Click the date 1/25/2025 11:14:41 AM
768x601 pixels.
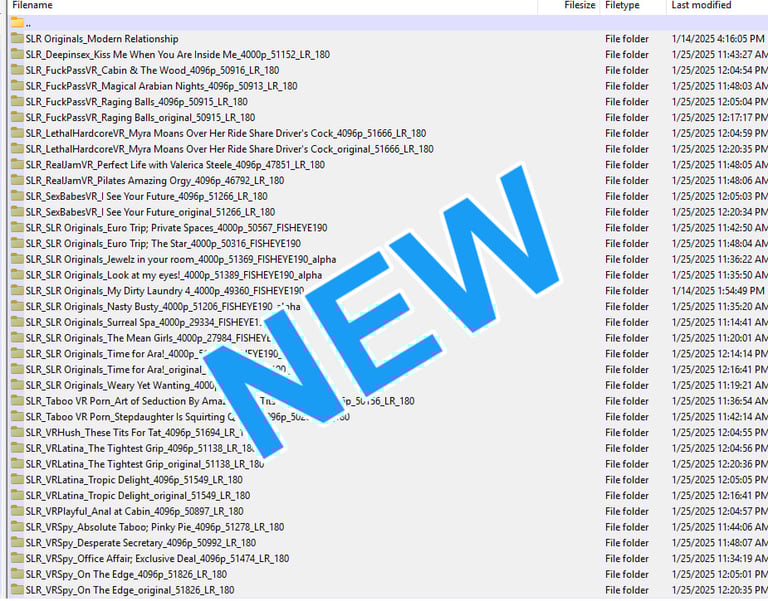click(x=720, y=322)
